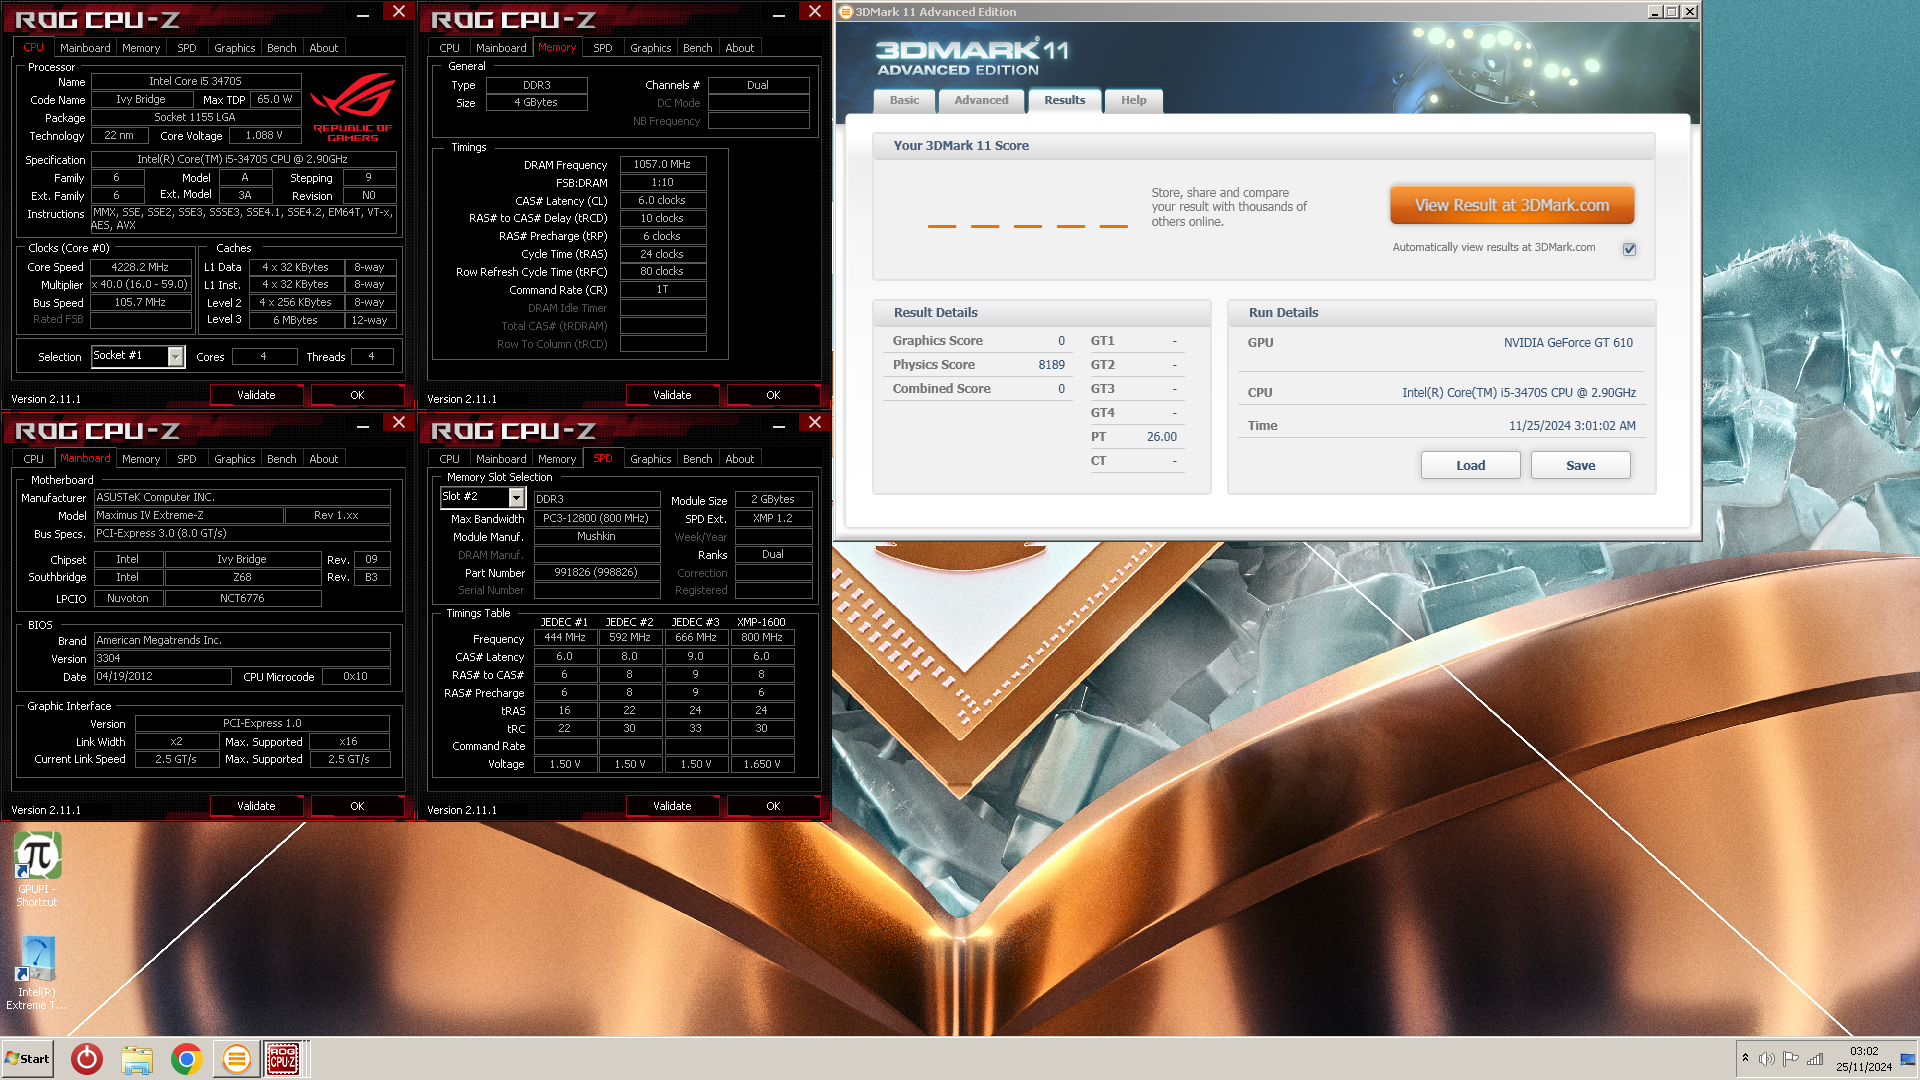Viewport: 1920px width, 1080px height.
Task: Click PT value 26.00 in results
Action: 1161,437
